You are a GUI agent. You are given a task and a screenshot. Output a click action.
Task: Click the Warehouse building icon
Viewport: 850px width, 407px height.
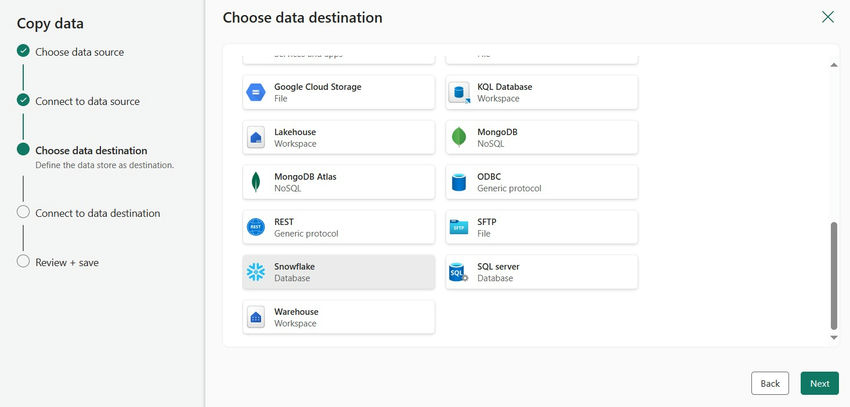click(x=256, y=317)
